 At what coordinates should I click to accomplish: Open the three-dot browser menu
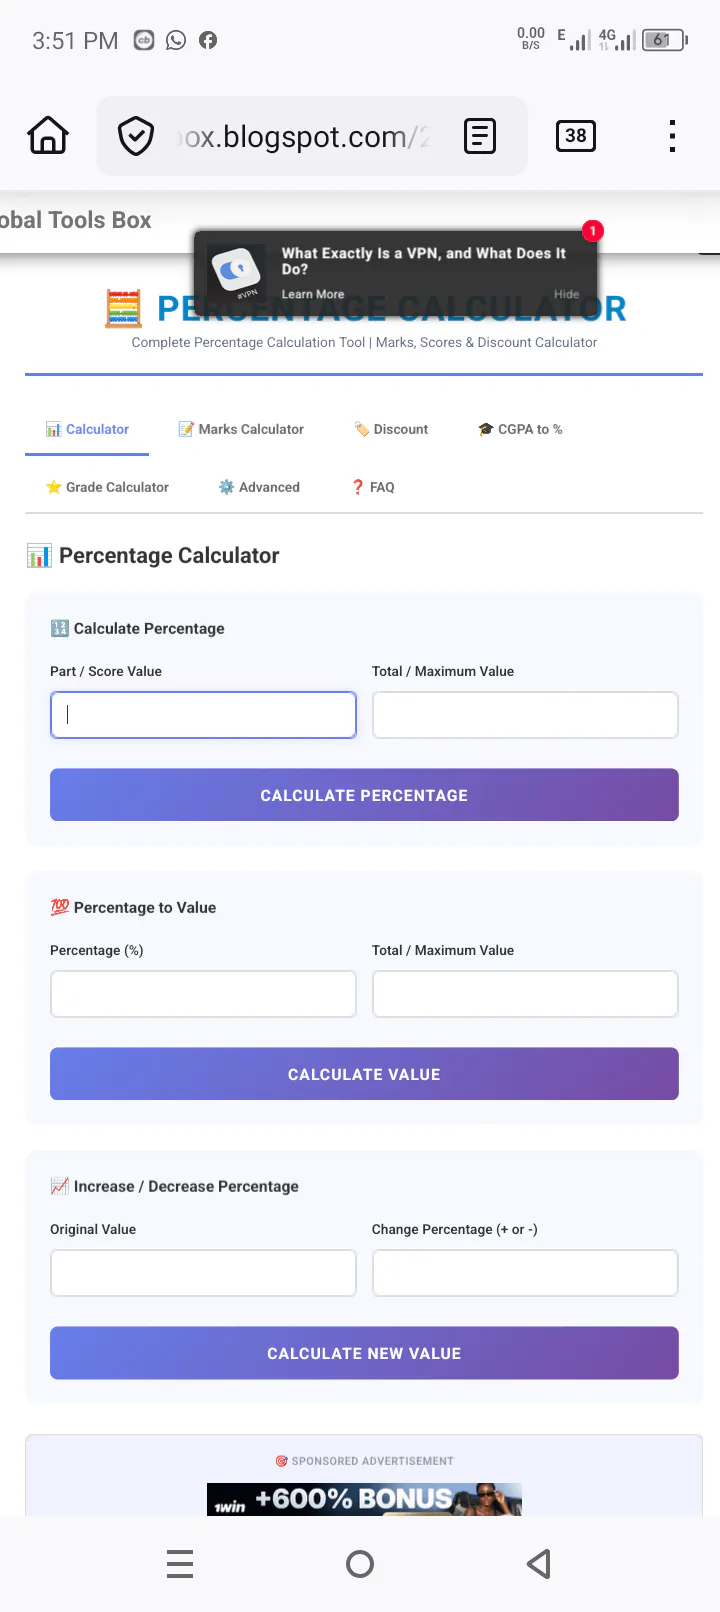click(x=672, y=136)
